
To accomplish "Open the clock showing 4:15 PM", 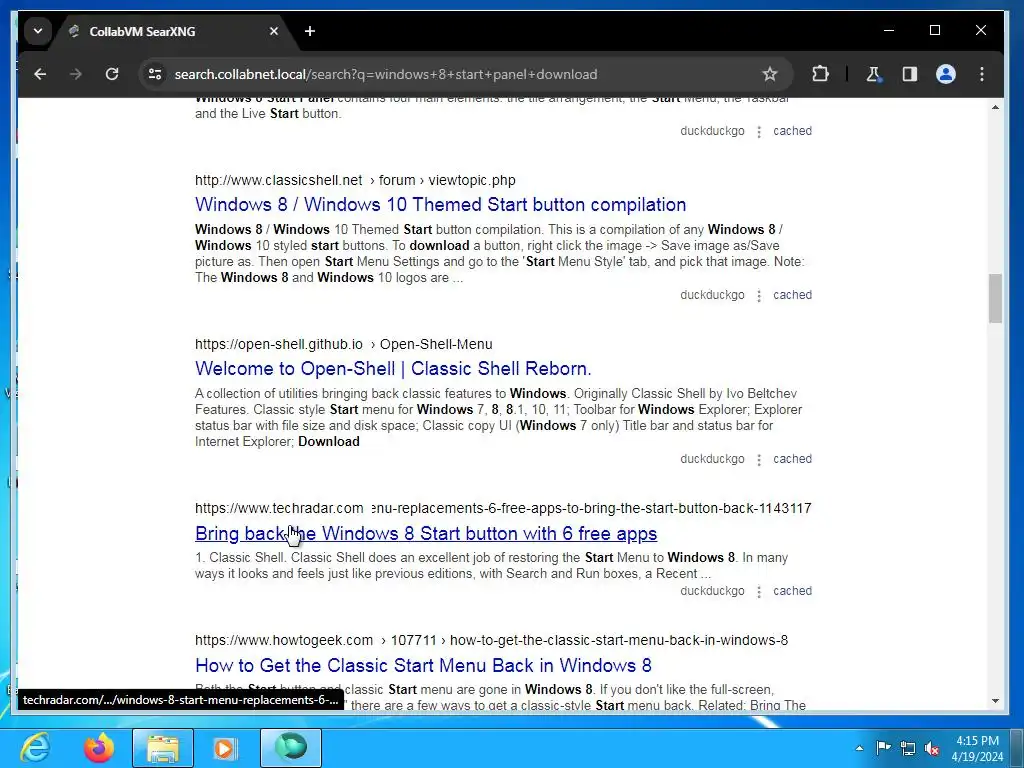I will click(x=977, y=748).
